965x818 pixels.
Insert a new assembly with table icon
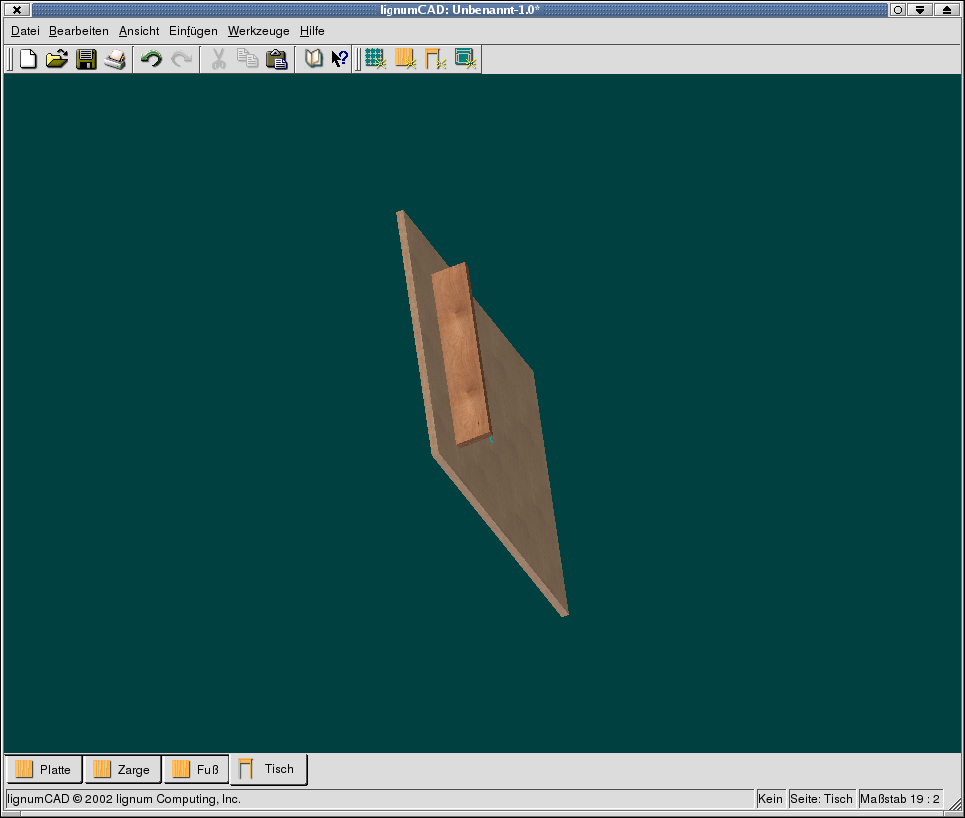coord(435,59)
